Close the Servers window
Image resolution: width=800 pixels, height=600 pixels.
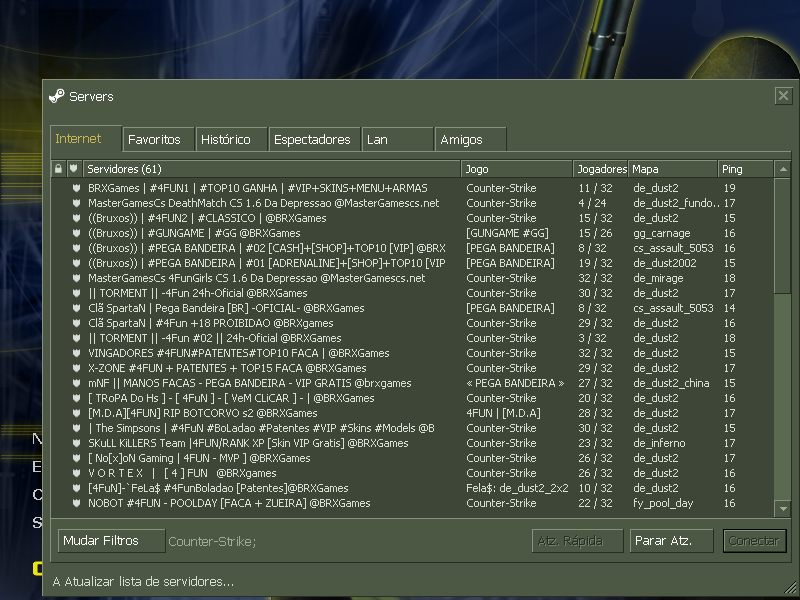pyautogui.click(x=783, y=95)
